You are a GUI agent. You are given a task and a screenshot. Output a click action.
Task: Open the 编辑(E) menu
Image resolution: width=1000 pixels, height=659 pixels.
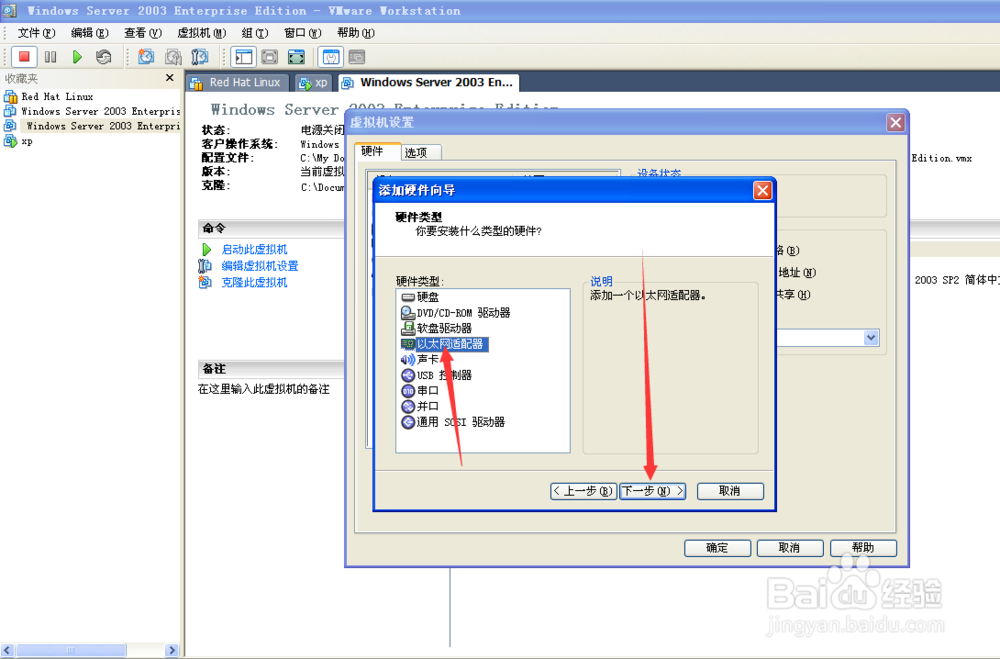(x=89, y=33)
